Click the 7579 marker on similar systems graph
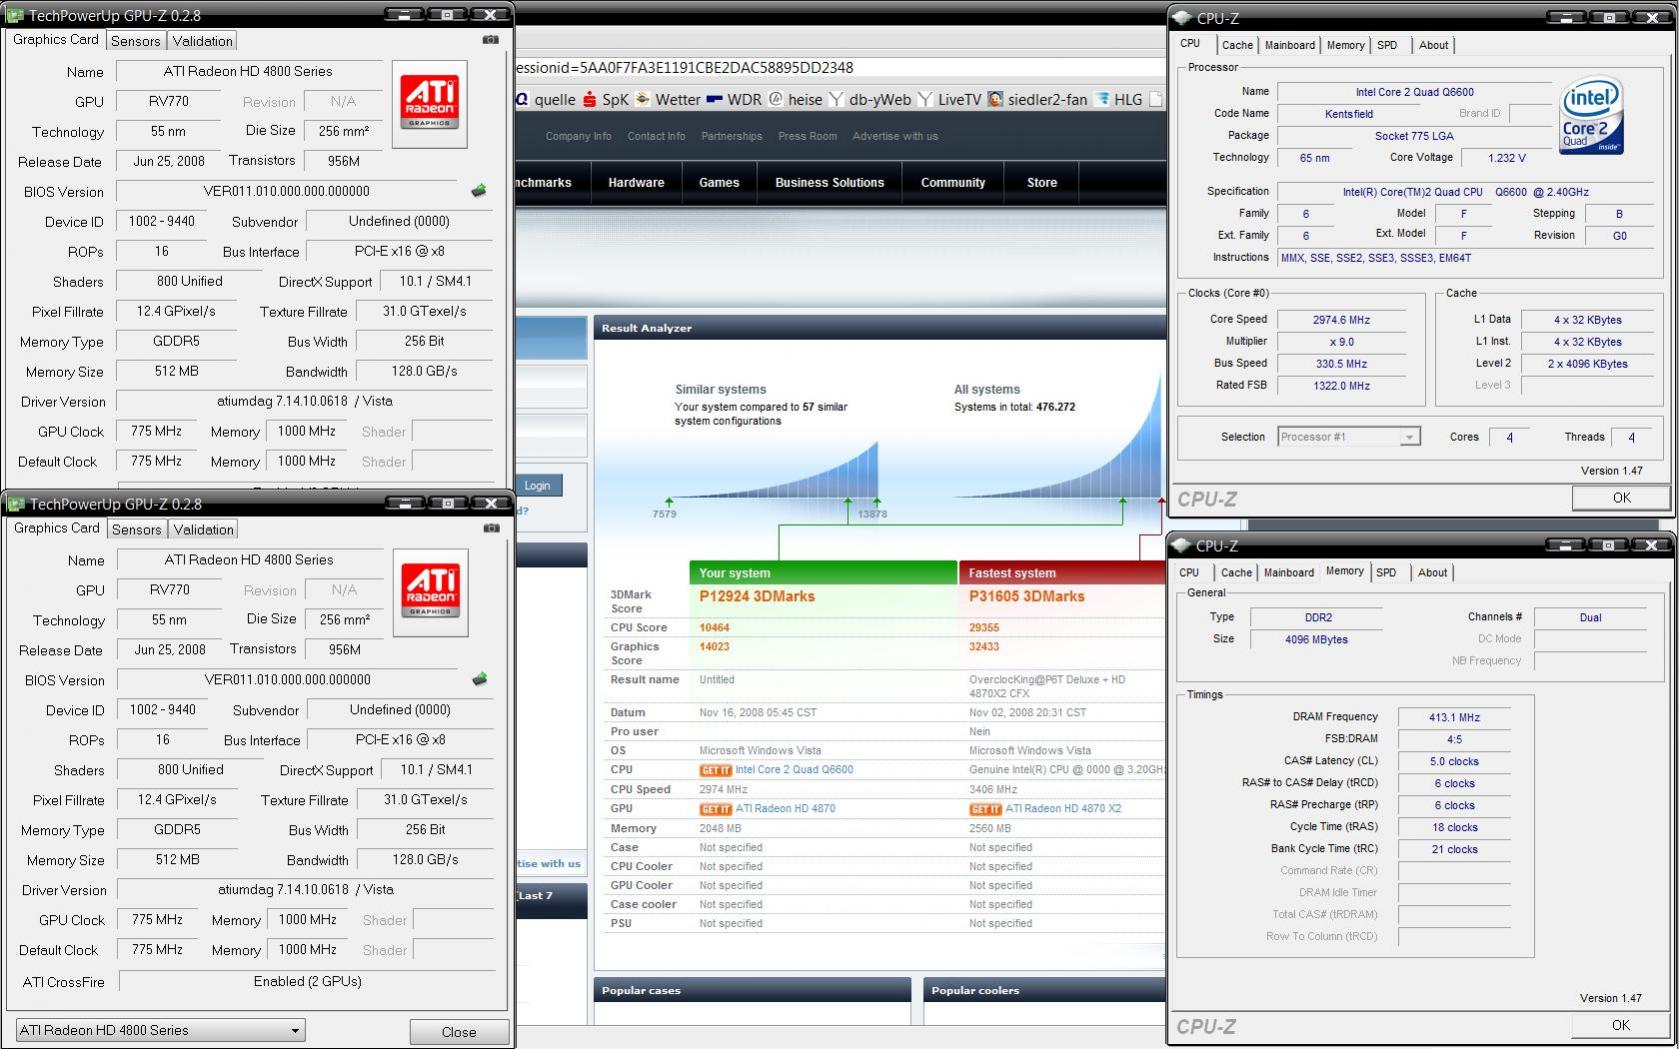This screenshot has width=1679, height=1049. click(x=664, y=514)
